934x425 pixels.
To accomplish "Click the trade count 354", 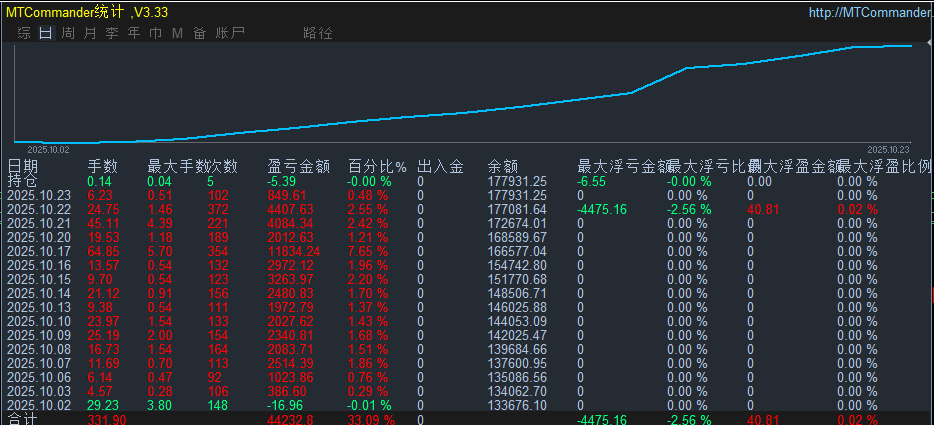I will click(218, 252).
